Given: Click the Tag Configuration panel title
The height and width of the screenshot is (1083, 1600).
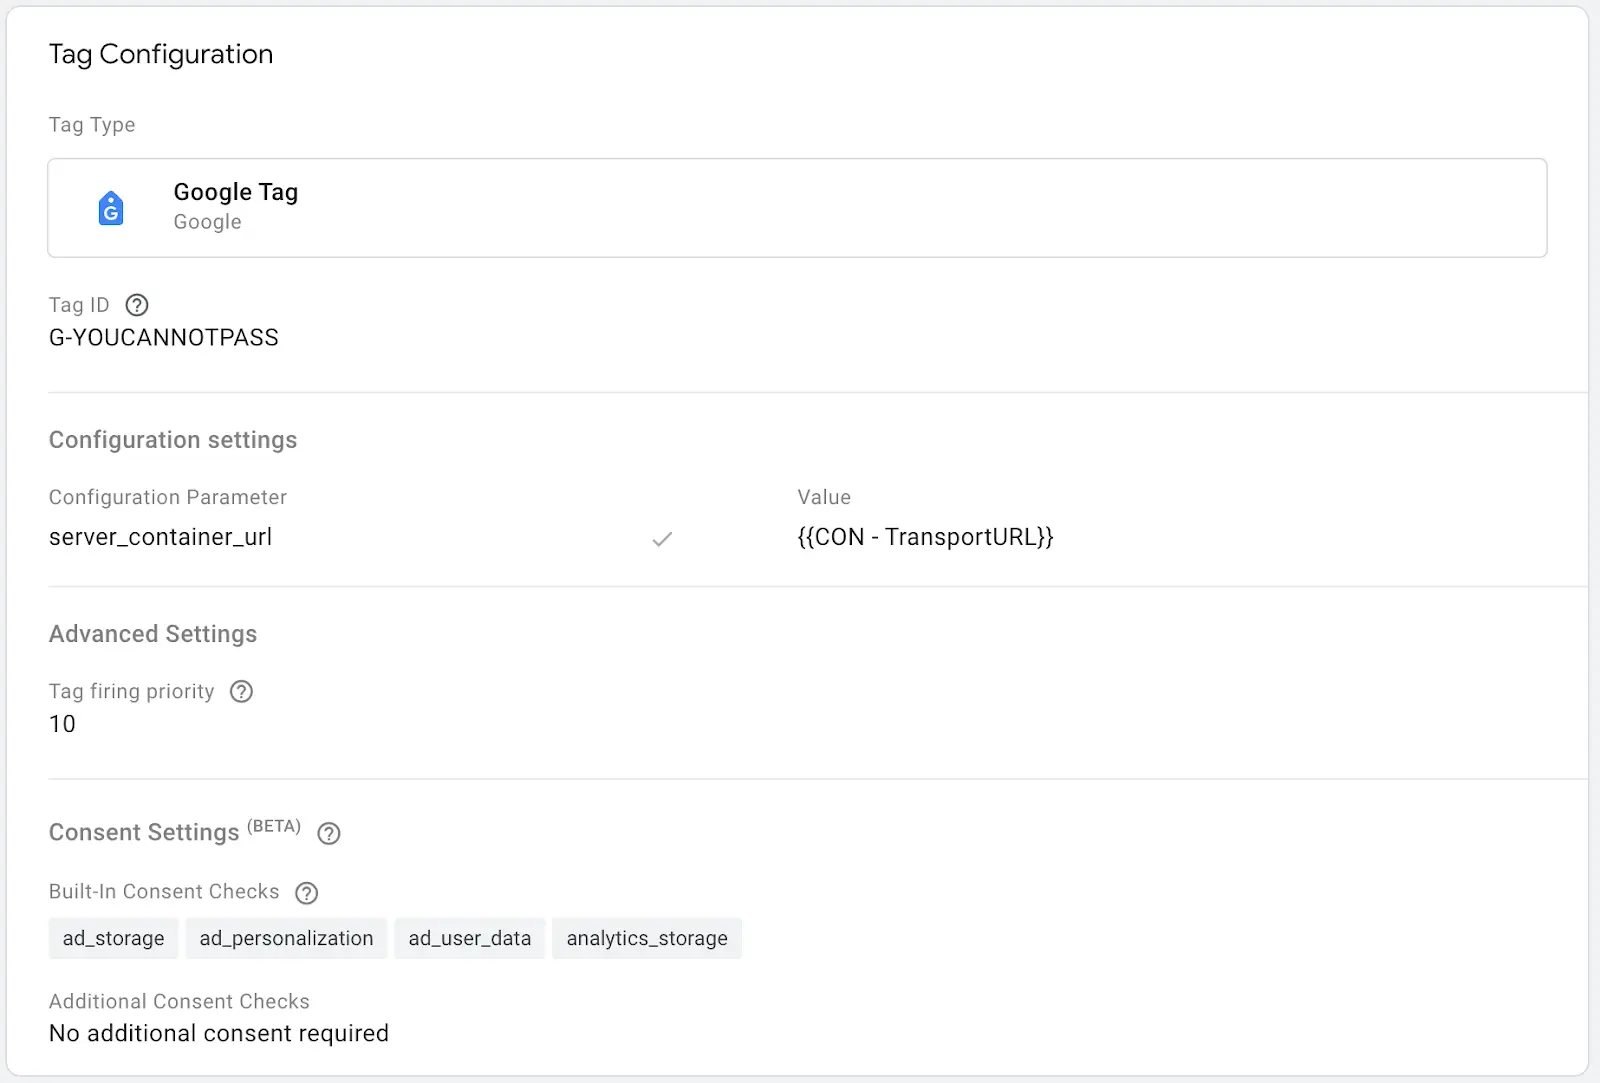Looking at the screenshot, I should [161, 54].
